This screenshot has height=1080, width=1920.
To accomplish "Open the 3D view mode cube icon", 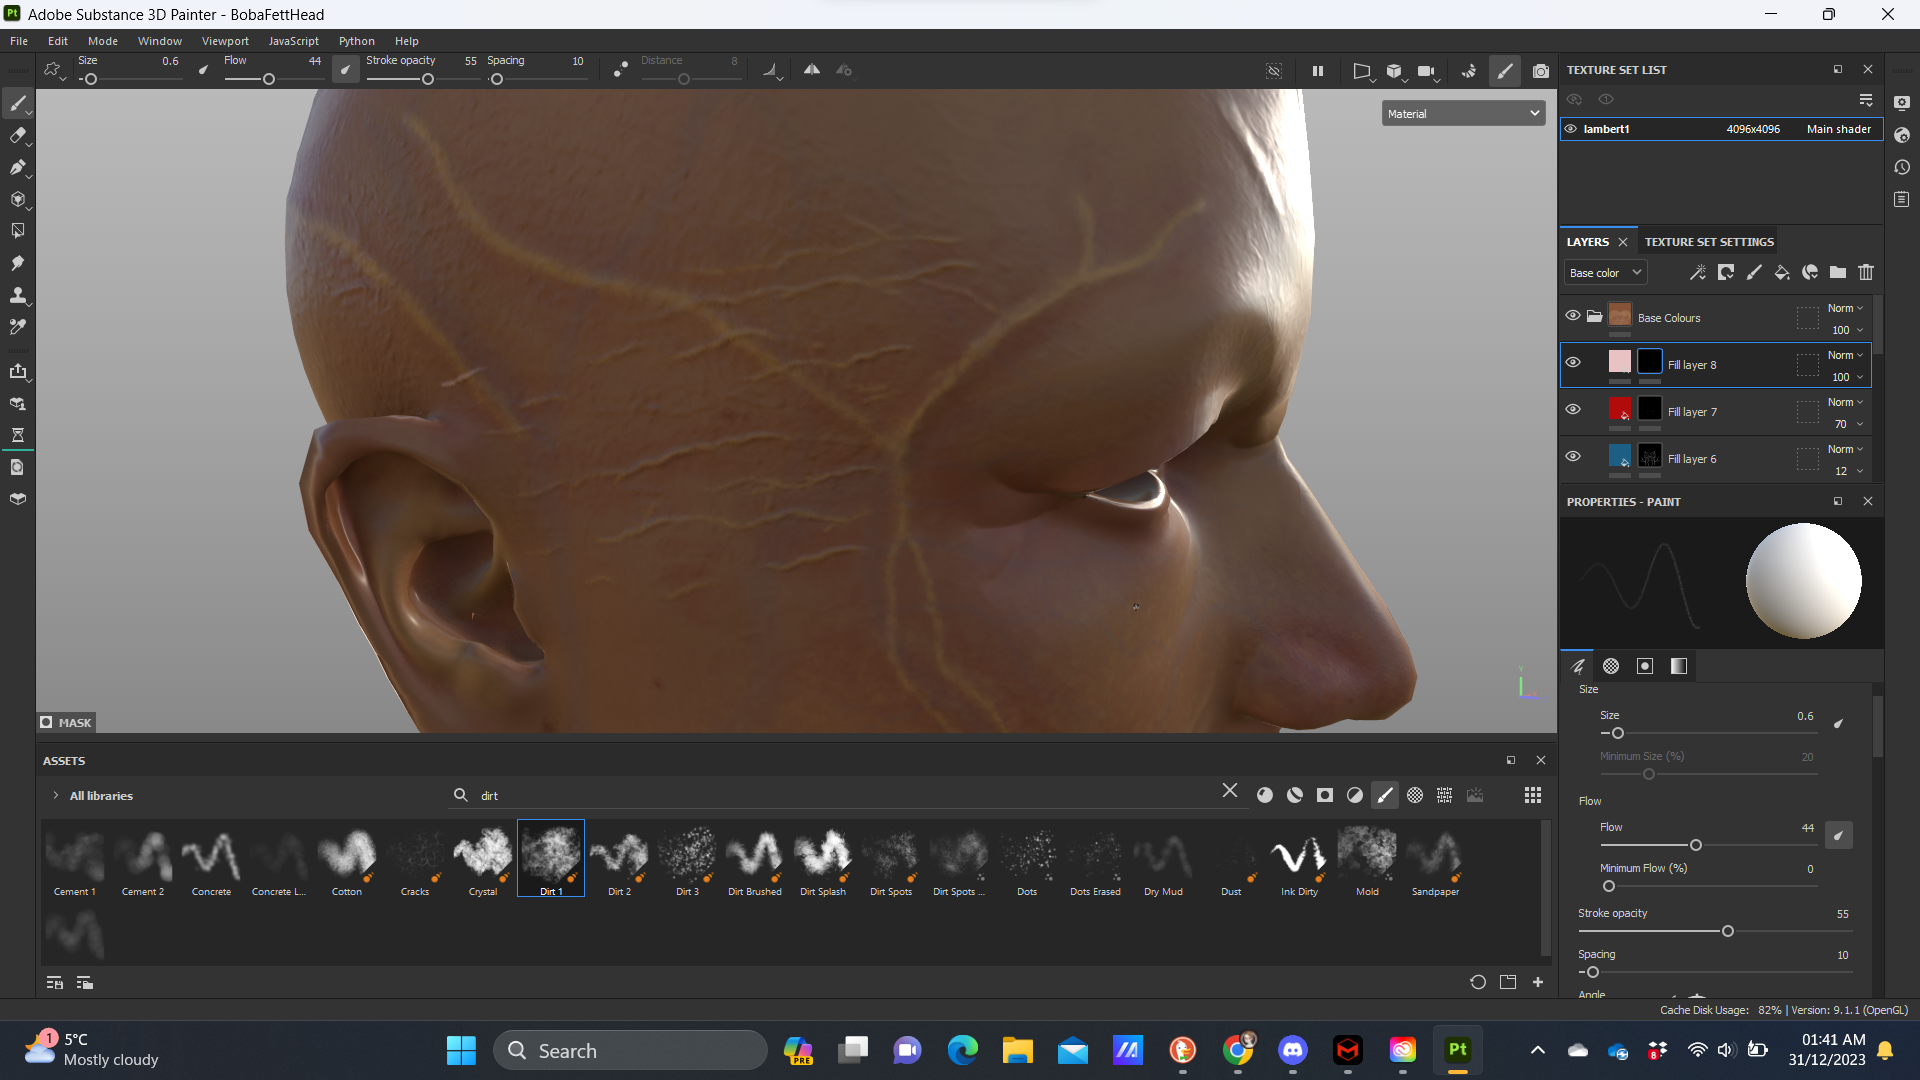I will (1394, 71).
